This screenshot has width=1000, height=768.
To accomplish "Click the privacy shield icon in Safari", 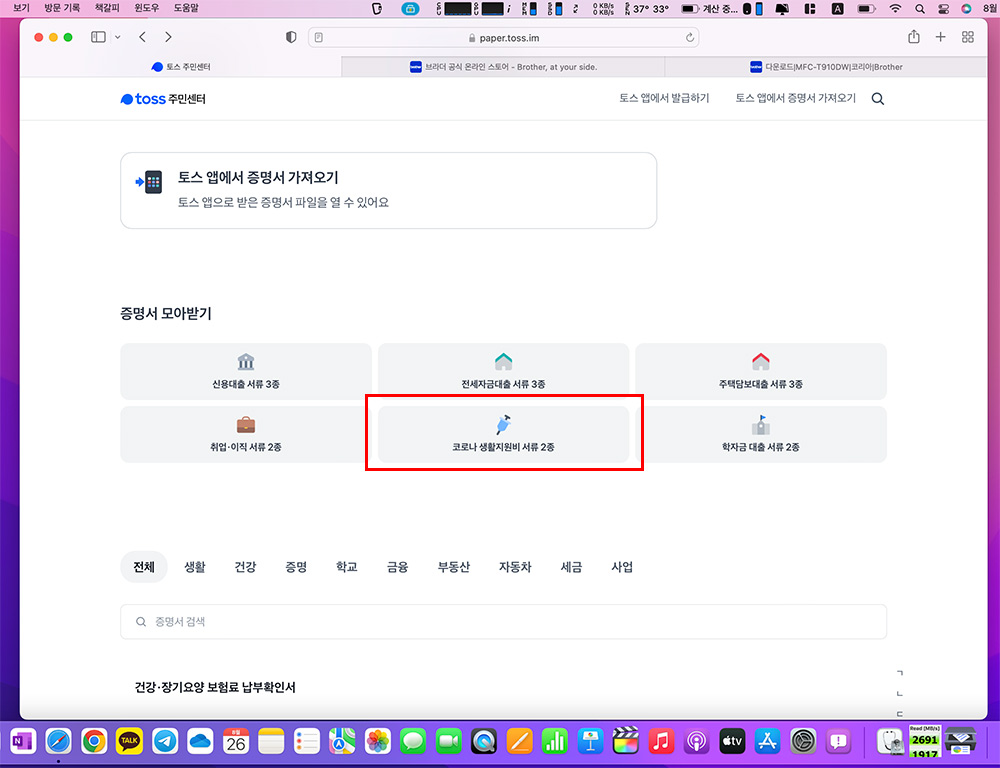I will click(291, 37).
